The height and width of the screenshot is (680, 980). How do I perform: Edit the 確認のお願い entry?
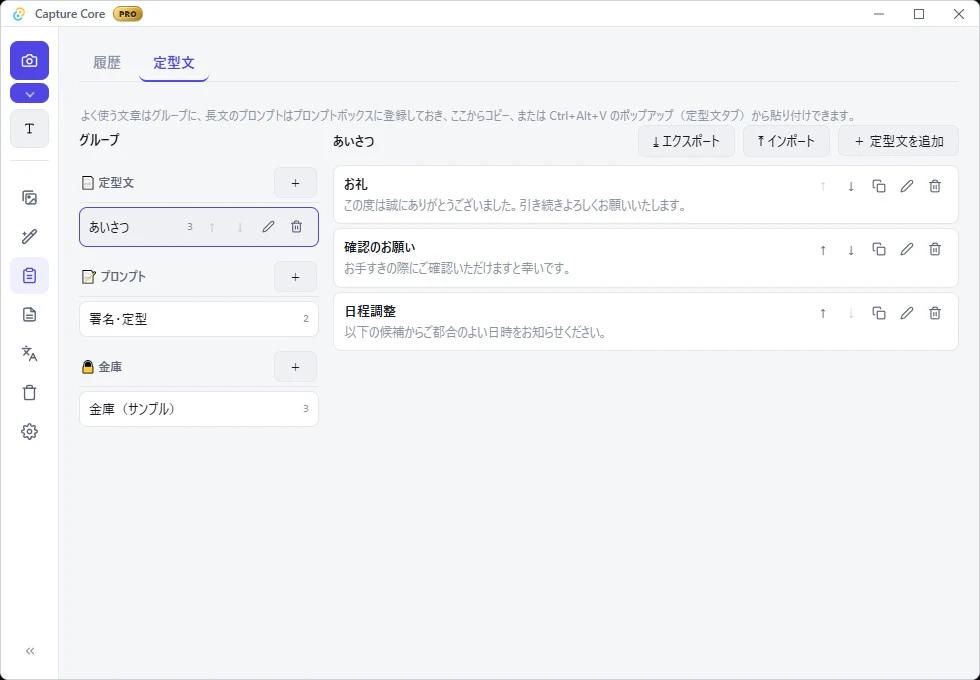point(907,250)
